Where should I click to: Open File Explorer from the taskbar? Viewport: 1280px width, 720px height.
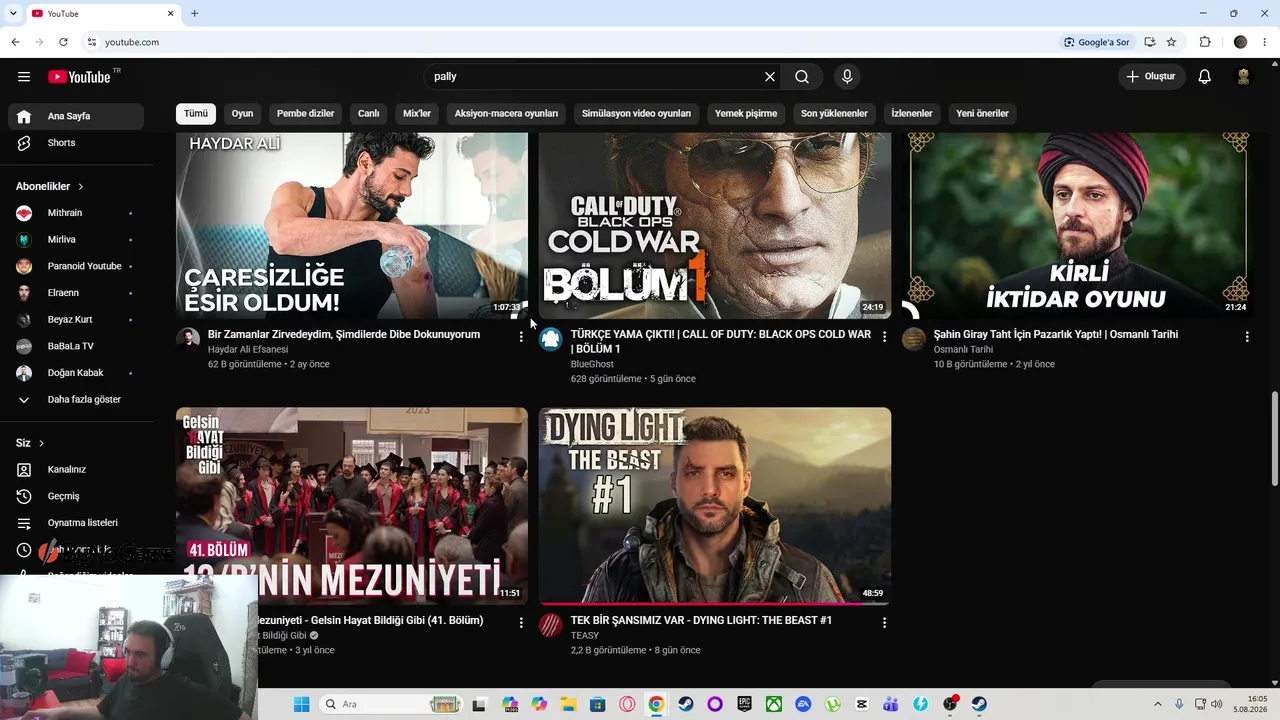568,704
